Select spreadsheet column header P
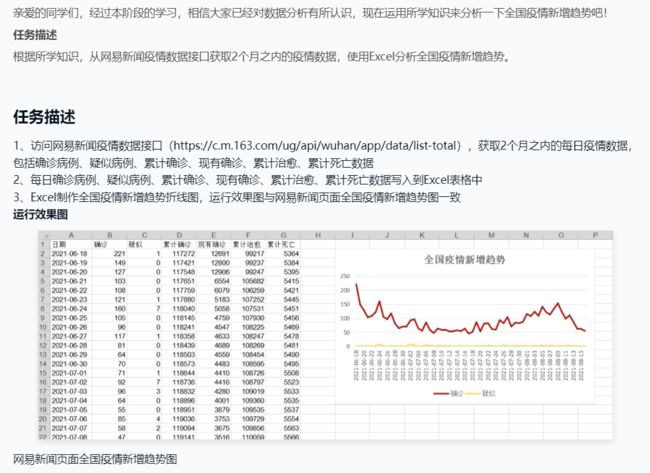The height and width of the screenshot is (473, 650). [x=595, y=235]
